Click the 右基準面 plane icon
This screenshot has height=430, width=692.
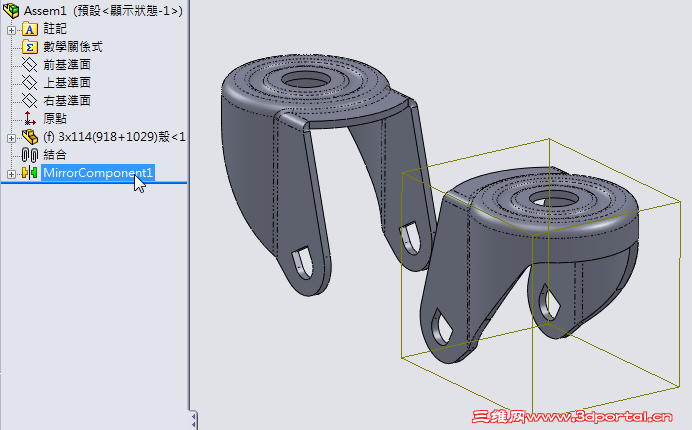tap(30, 101)
